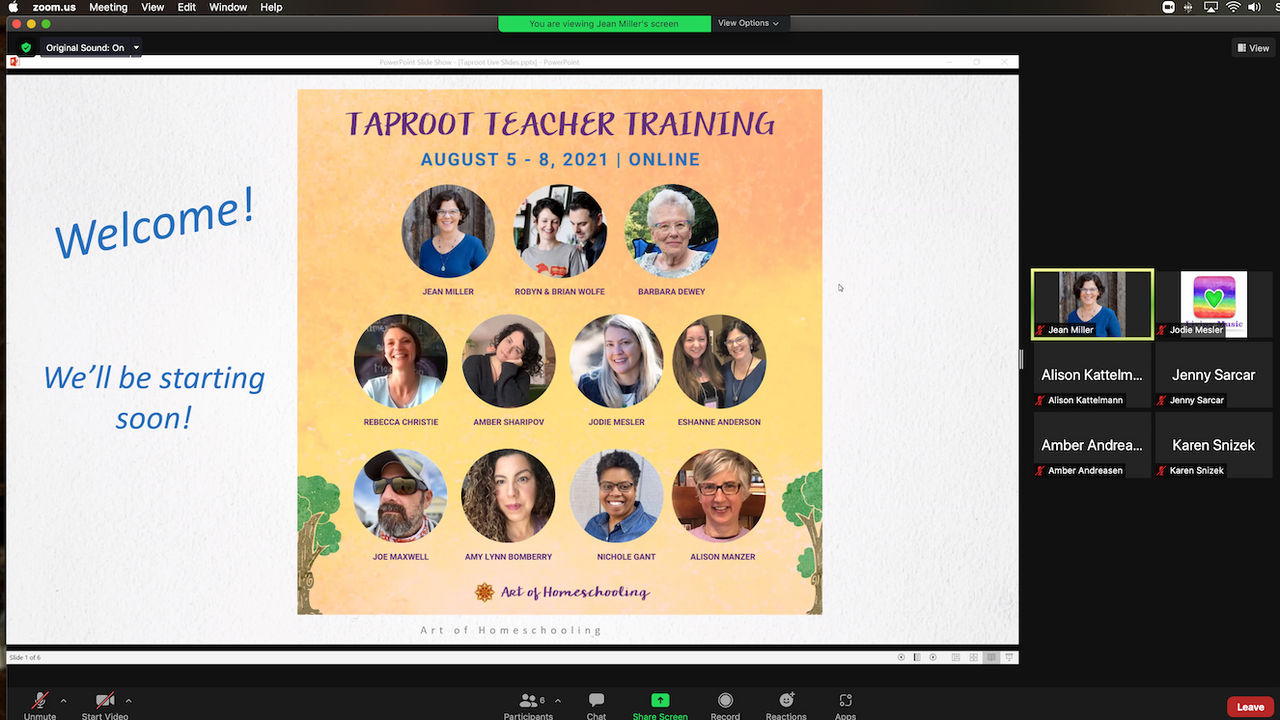Click 'We'll be starting soon!' slide text
The image size is (1280, 720).
(x=153, y=397)
